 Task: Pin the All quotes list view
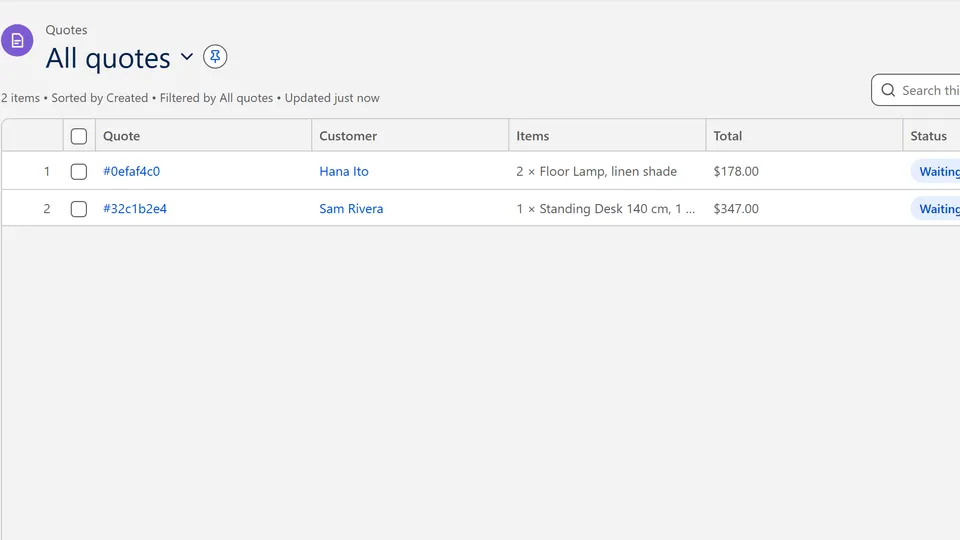(215, 57)
